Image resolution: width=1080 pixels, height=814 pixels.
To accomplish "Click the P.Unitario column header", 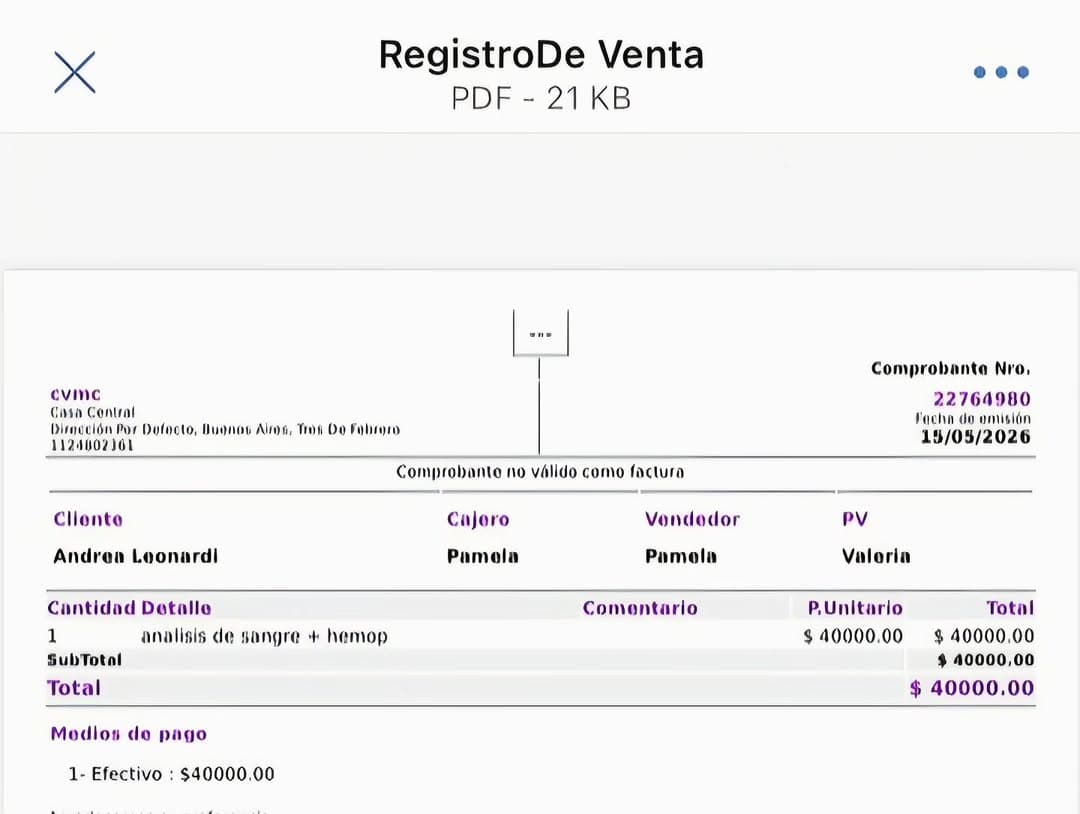I will [x=855, y=608].
